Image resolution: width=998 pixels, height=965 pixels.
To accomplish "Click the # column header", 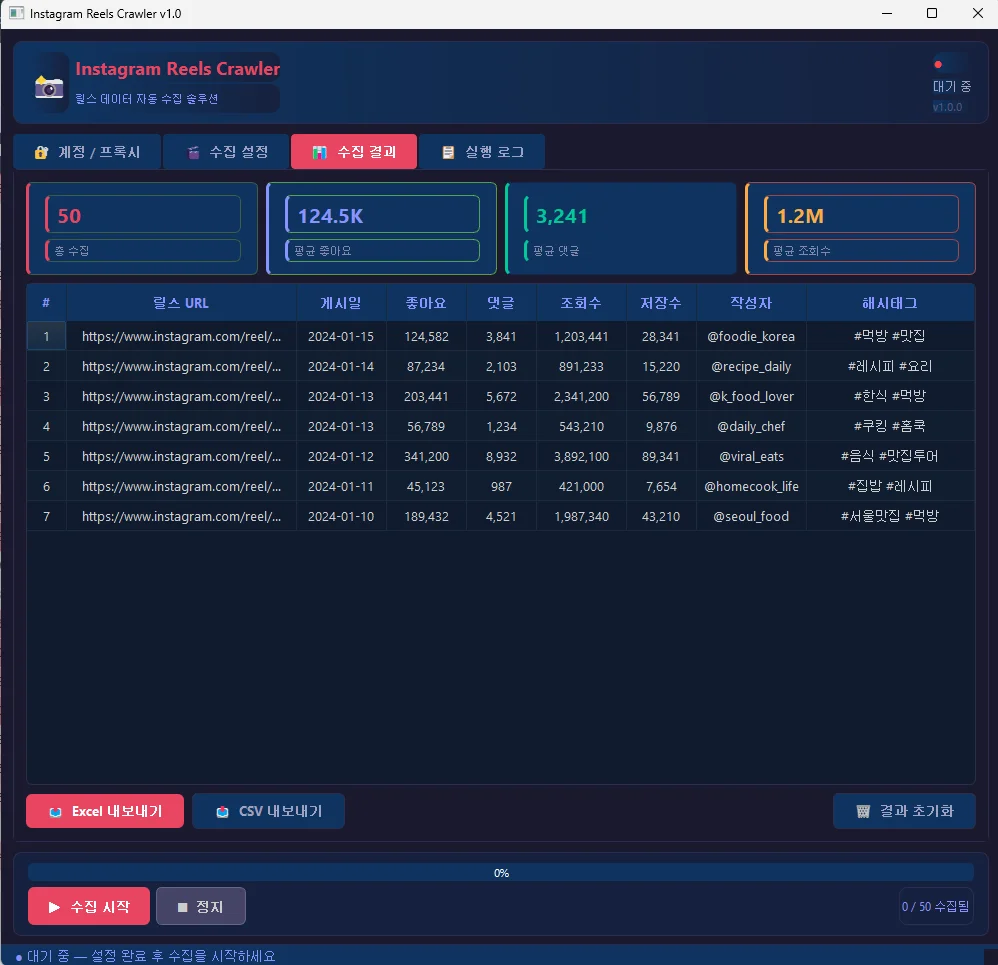I will (x=46, y=303).
